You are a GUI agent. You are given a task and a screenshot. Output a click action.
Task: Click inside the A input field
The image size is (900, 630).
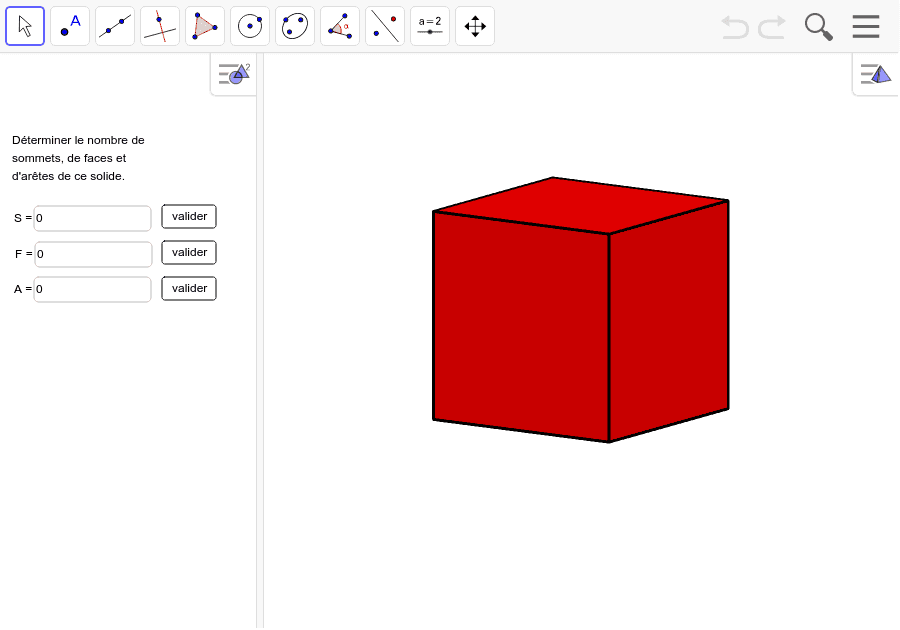(92, 289)
